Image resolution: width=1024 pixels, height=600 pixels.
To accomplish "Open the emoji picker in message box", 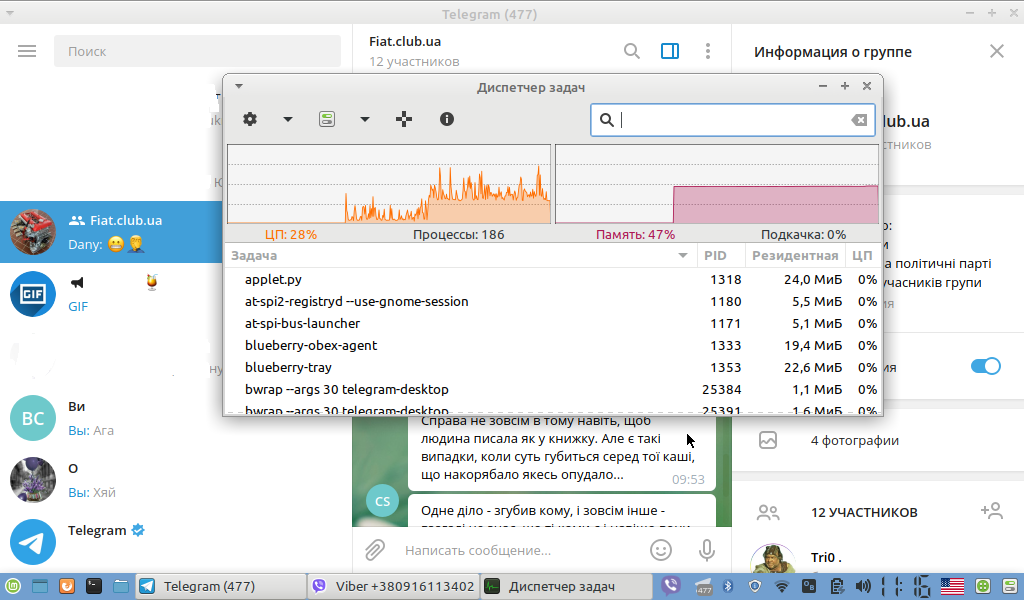I will [660, 549].
